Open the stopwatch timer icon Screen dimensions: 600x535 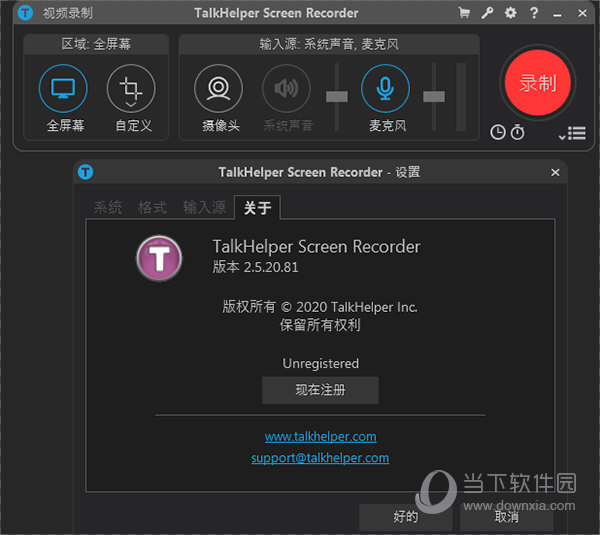[x=518, y=132]
